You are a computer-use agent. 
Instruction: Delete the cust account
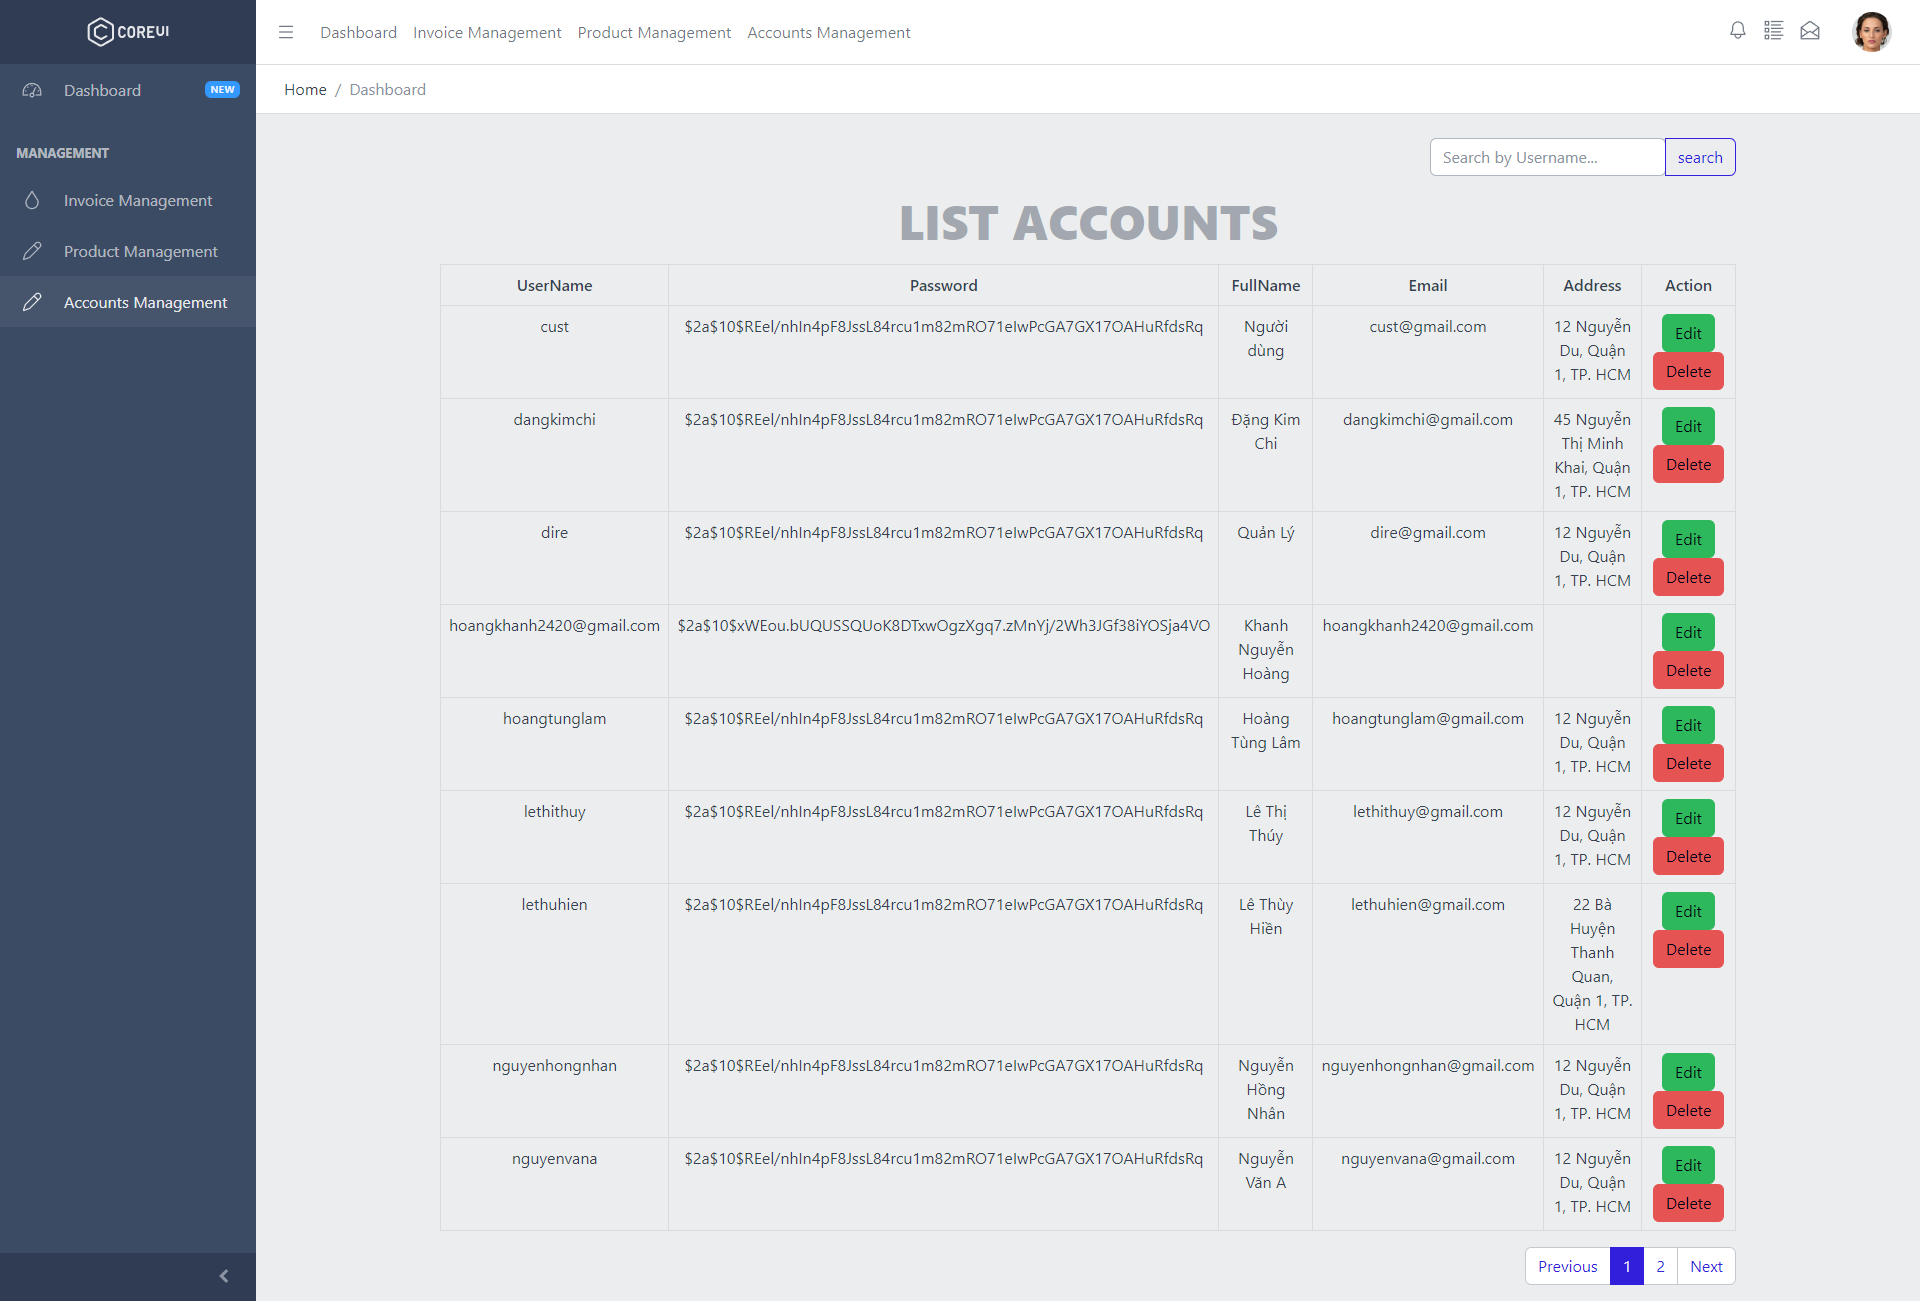[1688, 371]
